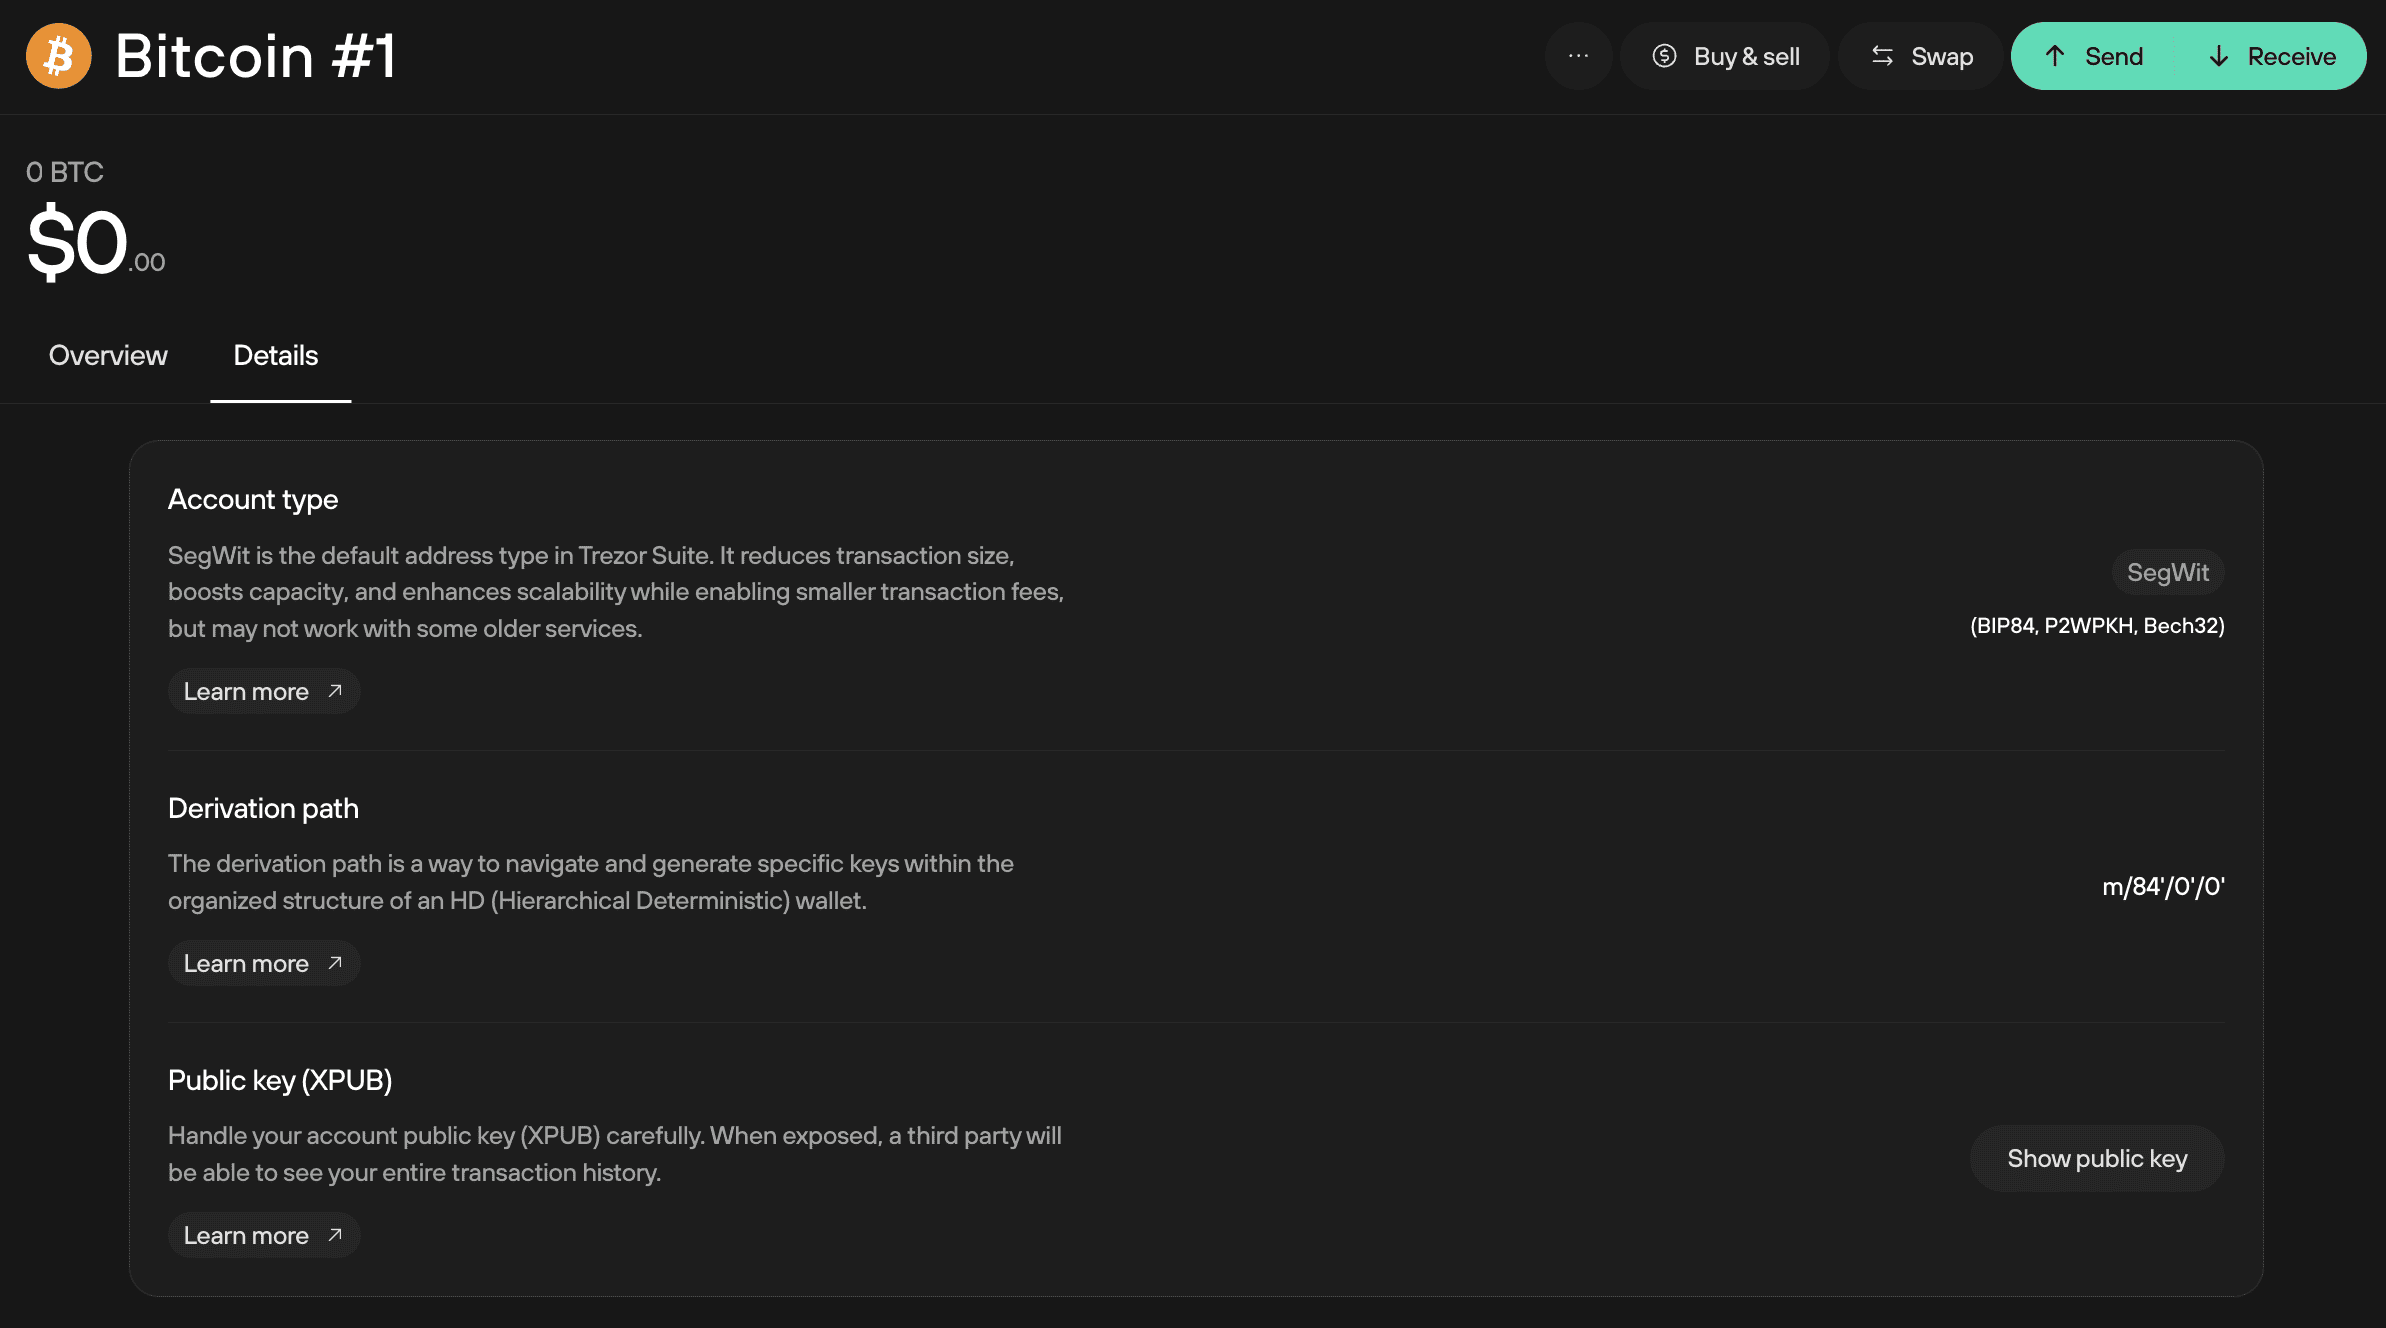
Task: Open Learn more under Derivation path
Action: point(264,963)
